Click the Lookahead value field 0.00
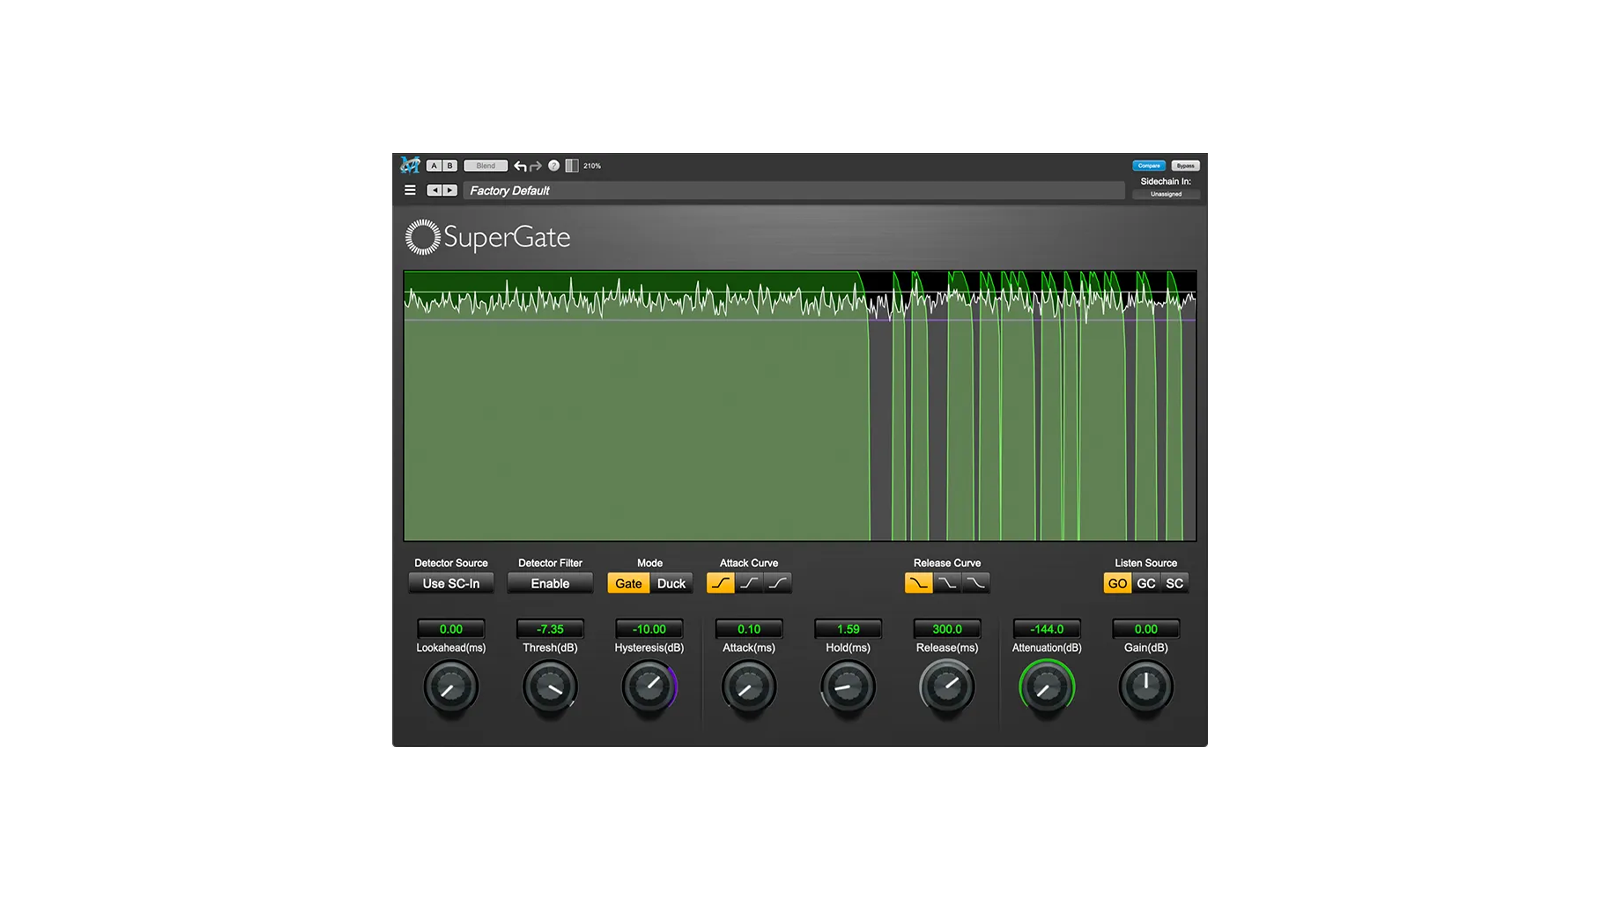 451,629
